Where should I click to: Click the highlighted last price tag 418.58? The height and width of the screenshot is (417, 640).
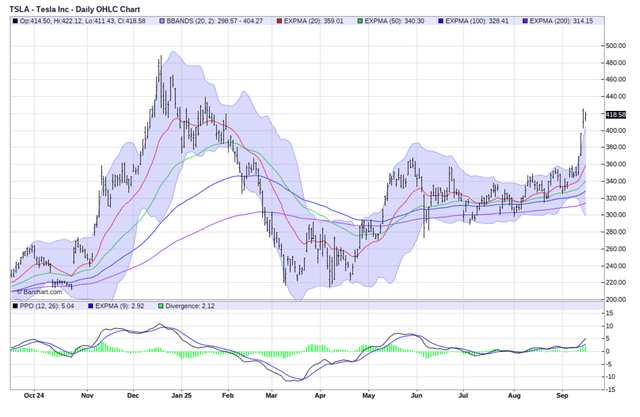(x=616, y=115)
